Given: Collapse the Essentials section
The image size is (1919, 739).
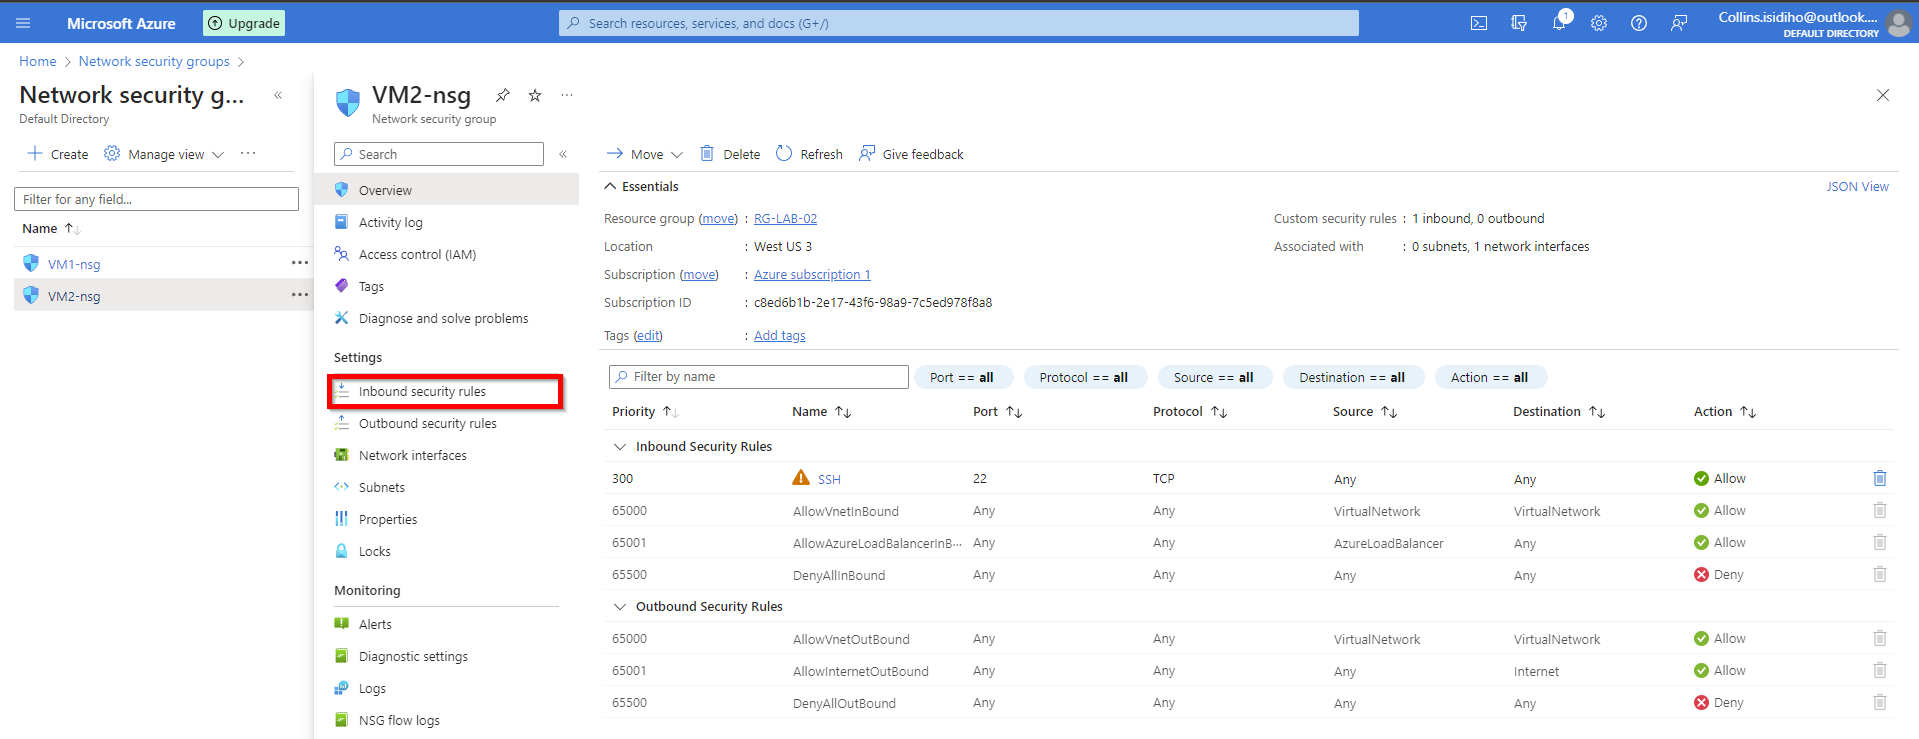Looking at the screenshot, I should (610, 186).
